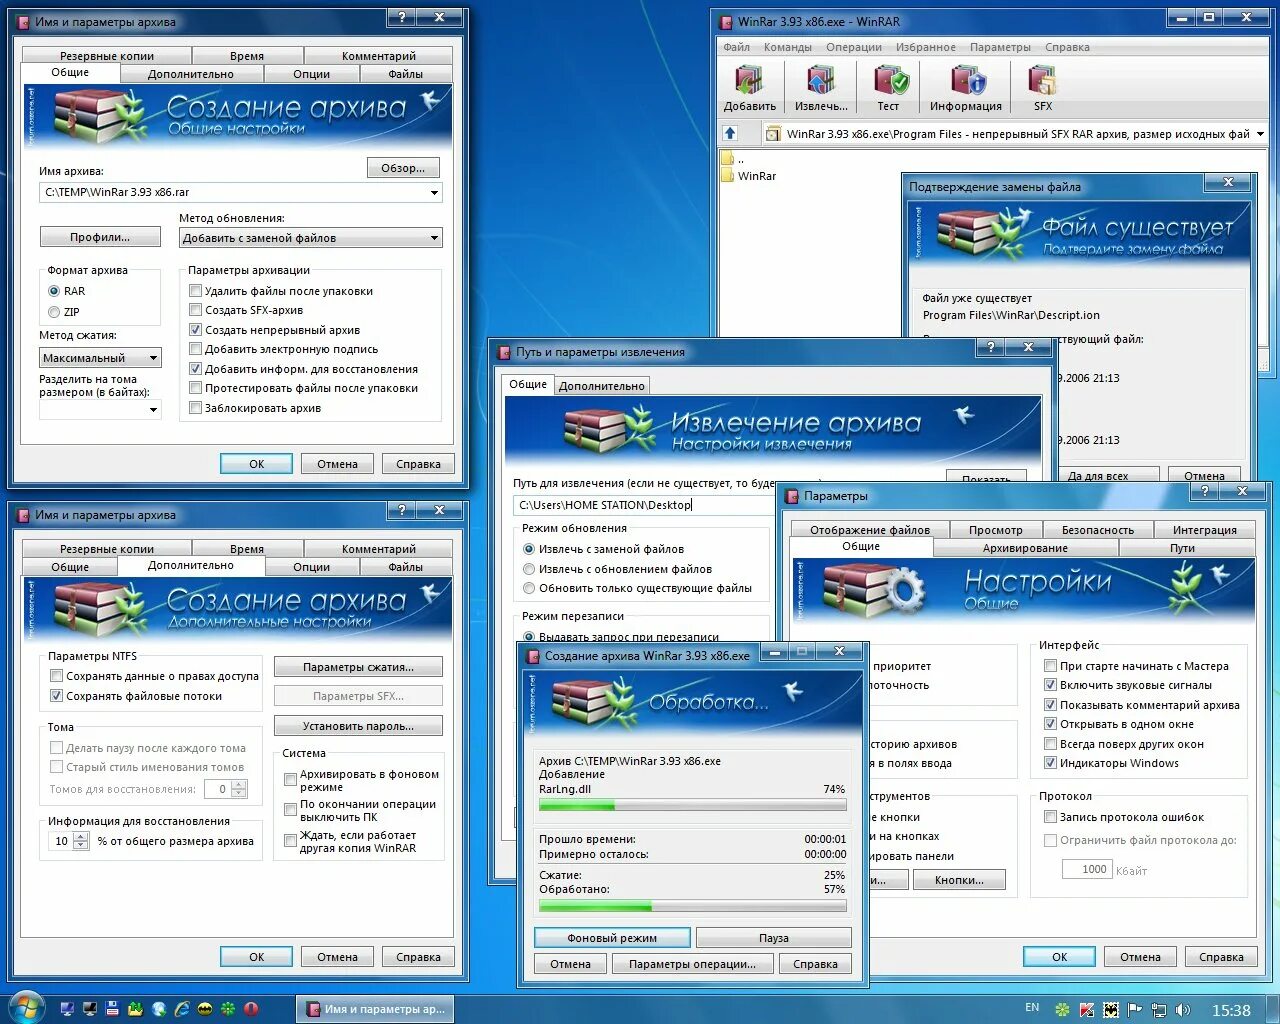The image size is (1280, 1024).
Task: Click the extraction path input field
Action: (x=644, y=505)
